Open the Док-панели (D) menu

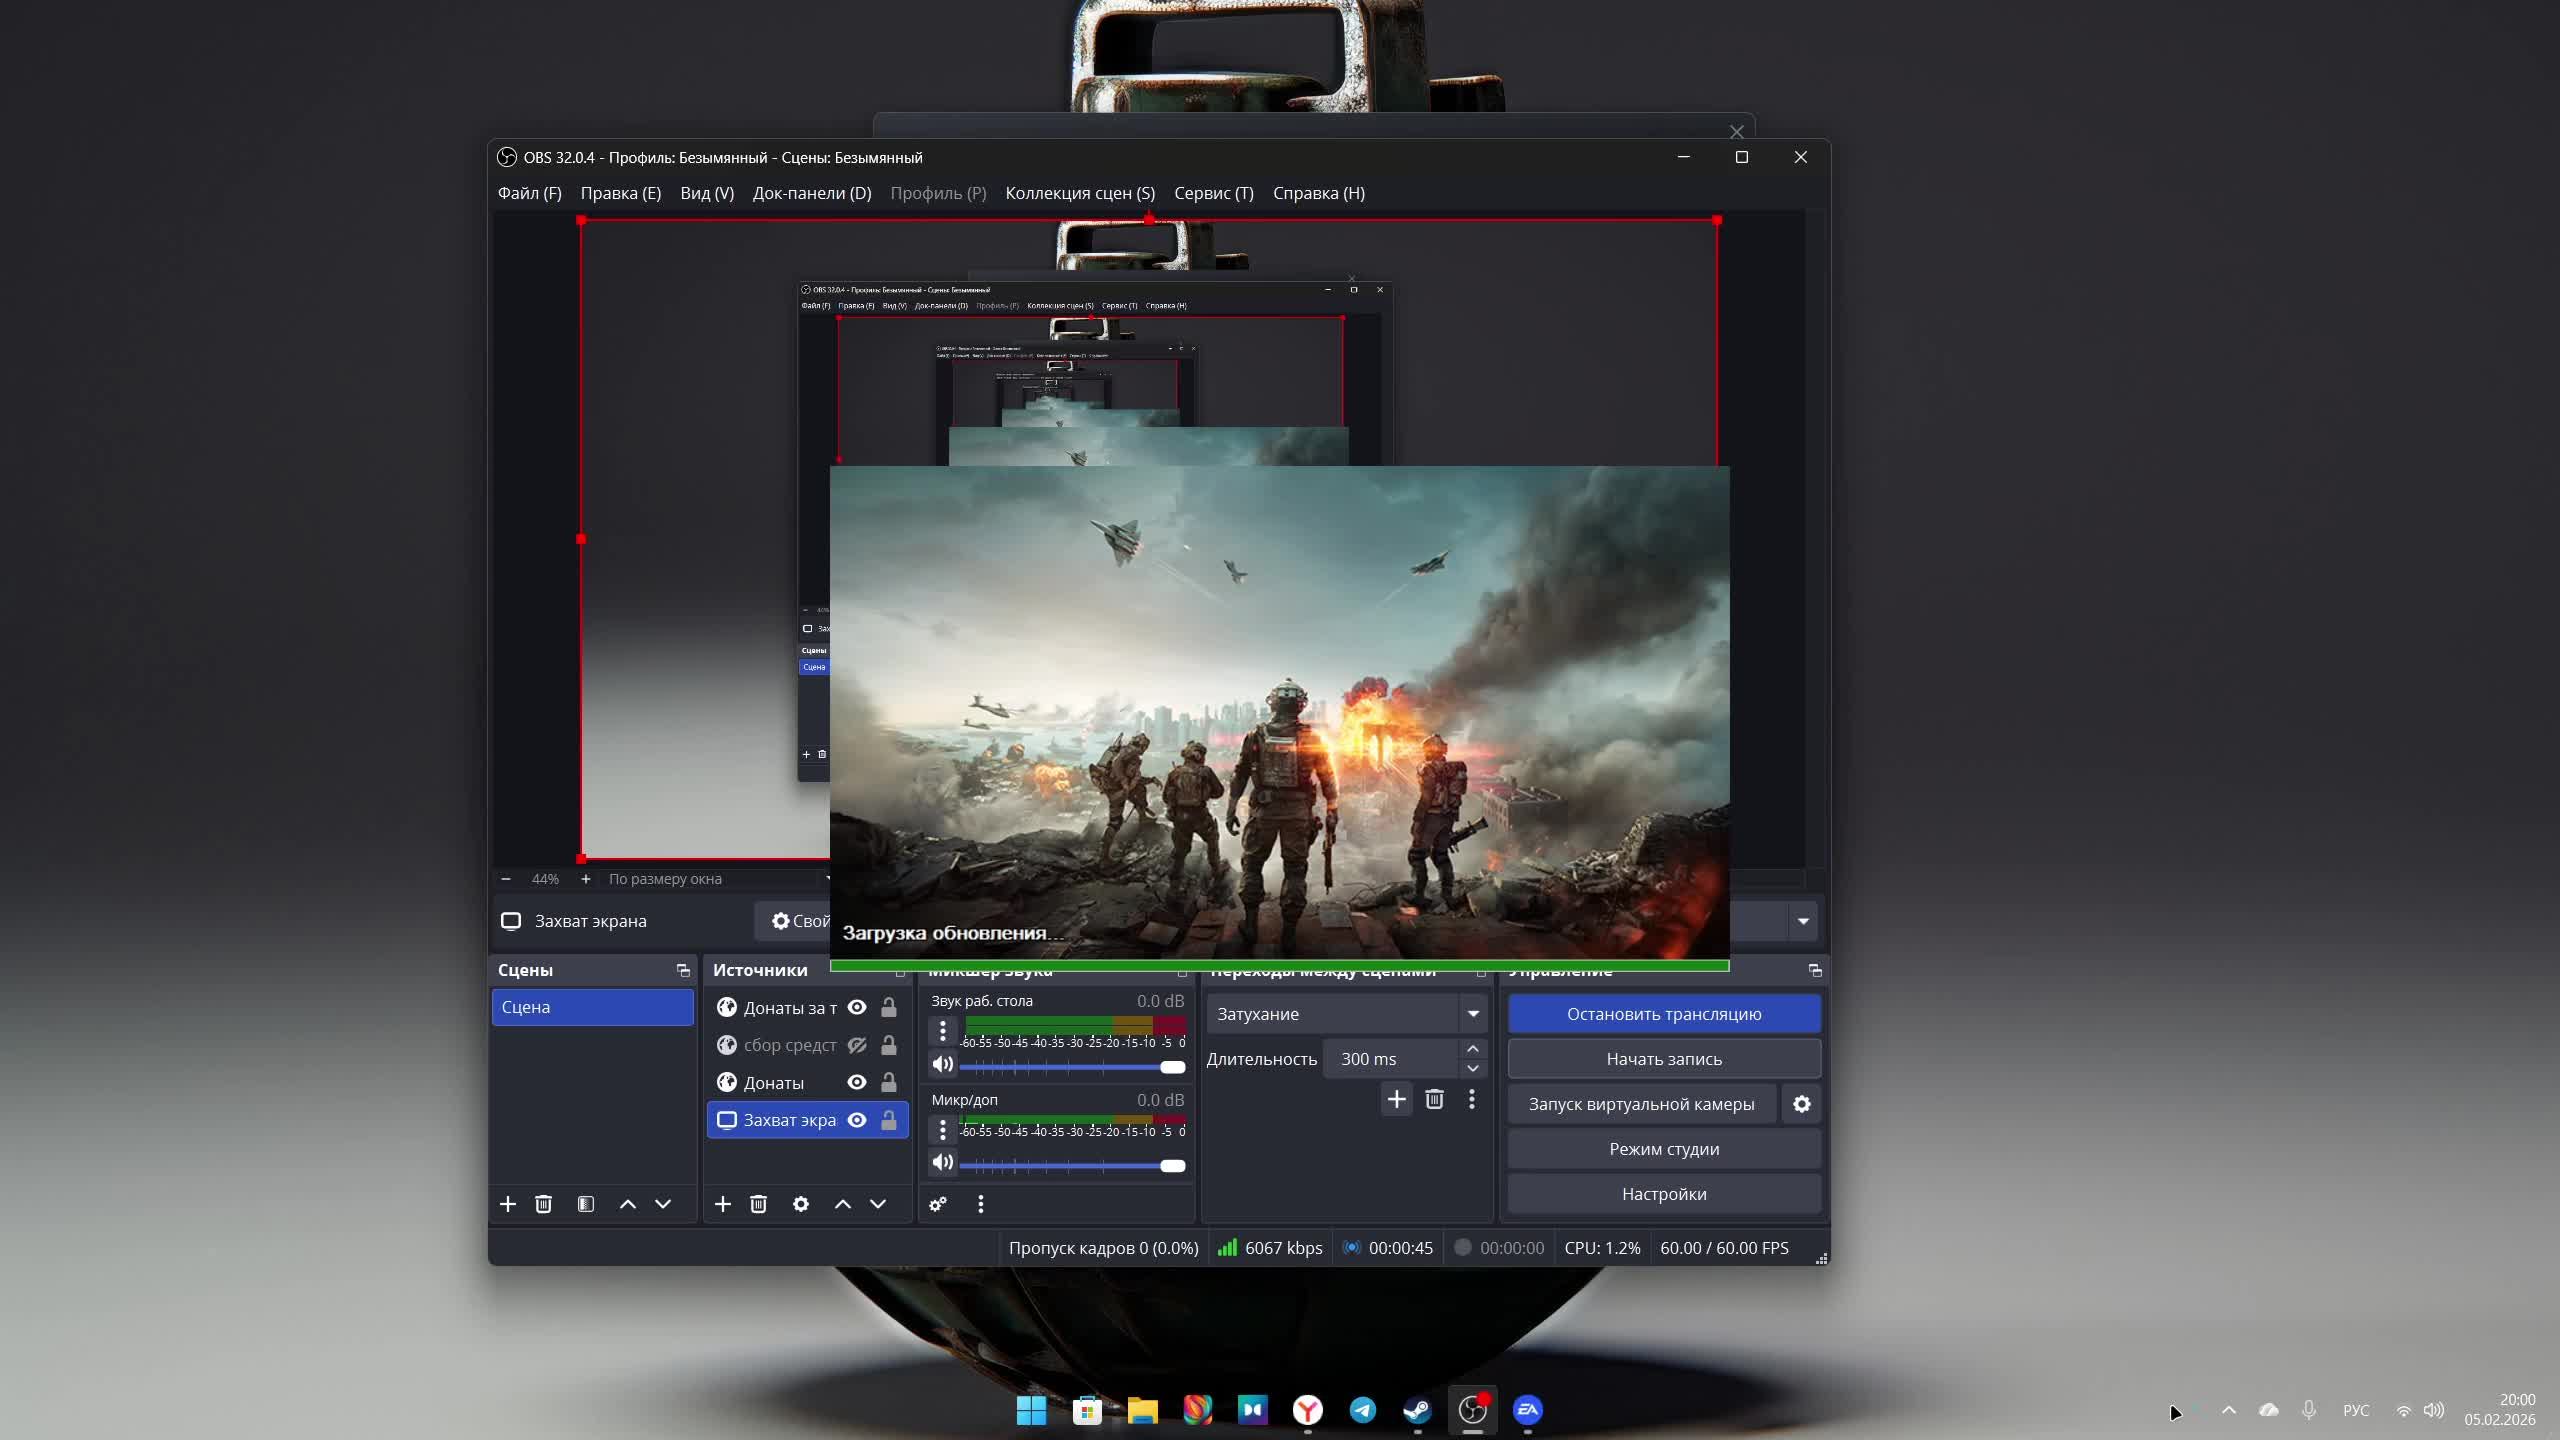pyautogui.click(x=811, y=193)
